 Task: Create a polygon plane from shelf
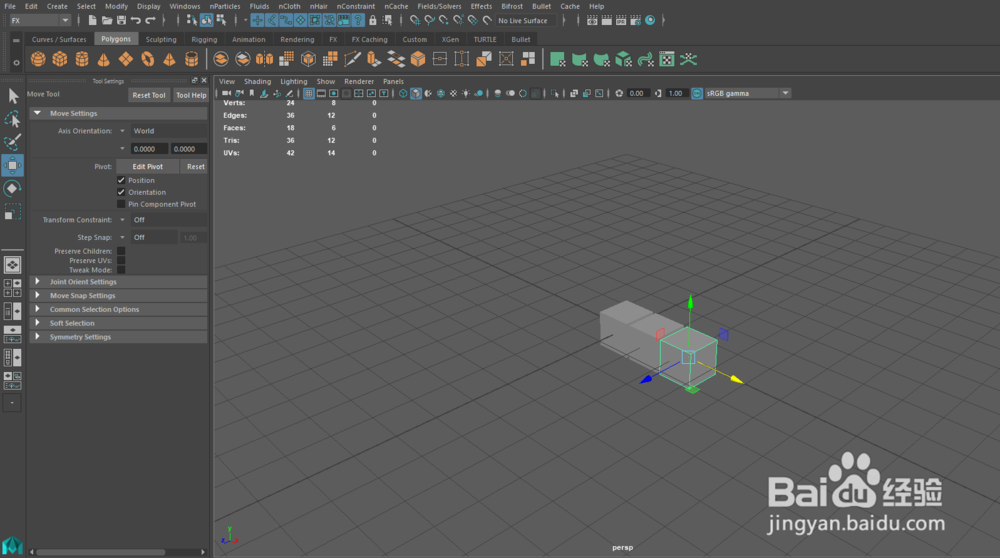[x=126, y=59]
